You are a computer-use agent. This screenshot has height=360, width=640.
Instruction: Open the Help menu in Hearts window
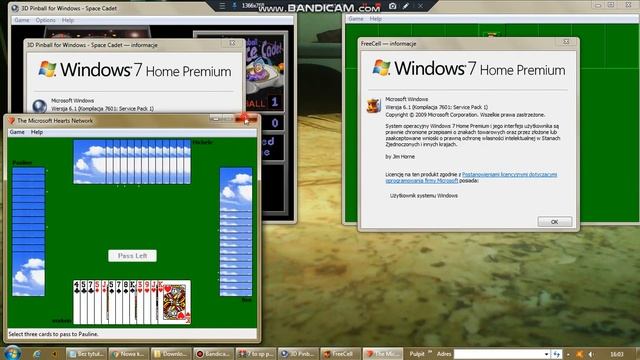[37, 132]
